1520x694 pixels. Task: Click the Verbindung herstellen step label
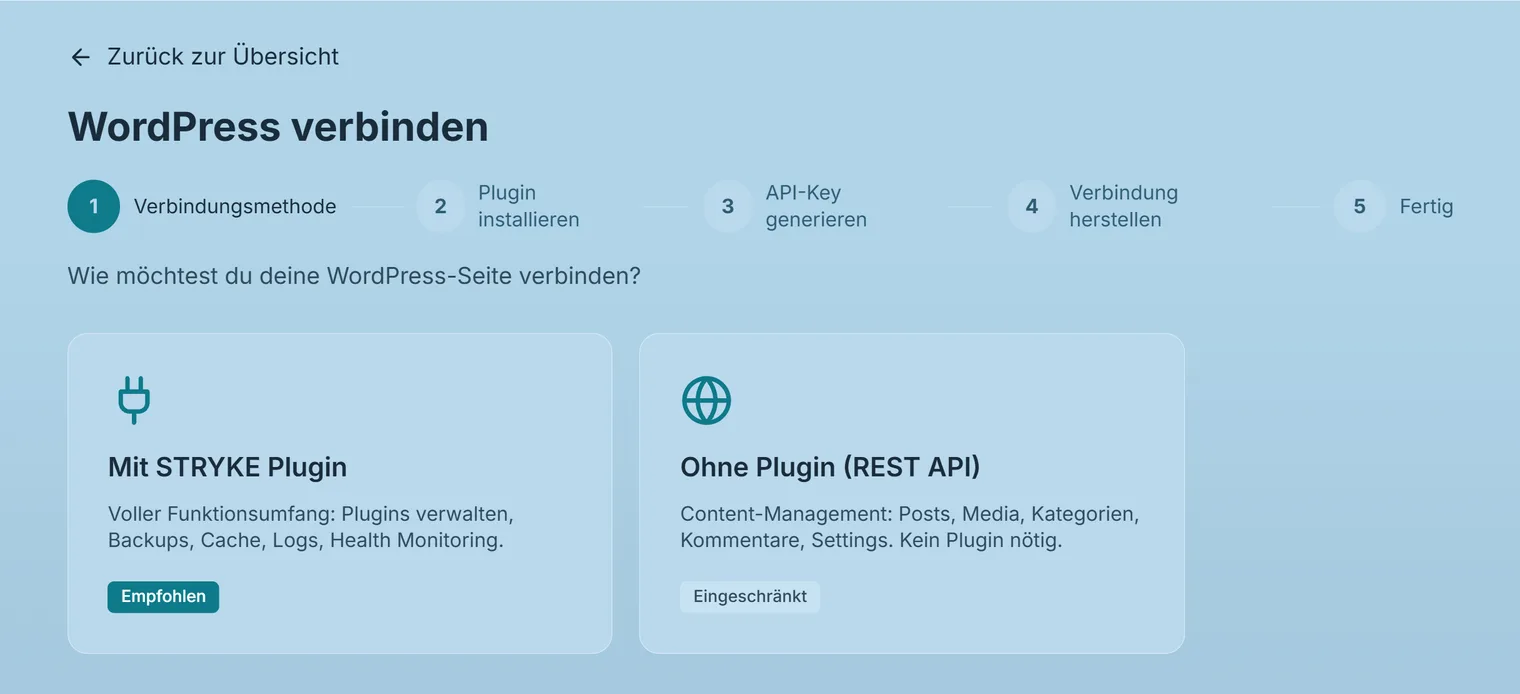point(1124,206)
